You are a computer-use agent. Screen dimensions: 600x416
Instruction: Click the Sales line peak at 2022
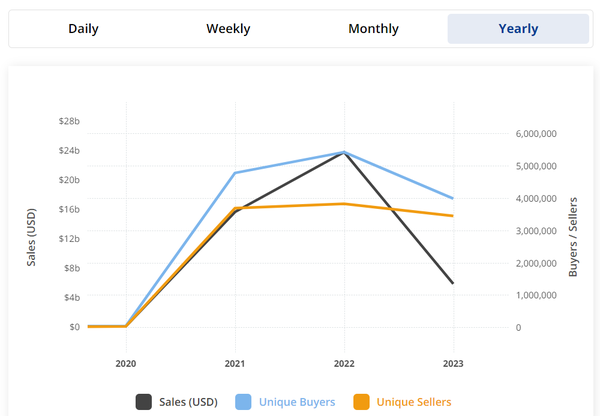point(344,153)
